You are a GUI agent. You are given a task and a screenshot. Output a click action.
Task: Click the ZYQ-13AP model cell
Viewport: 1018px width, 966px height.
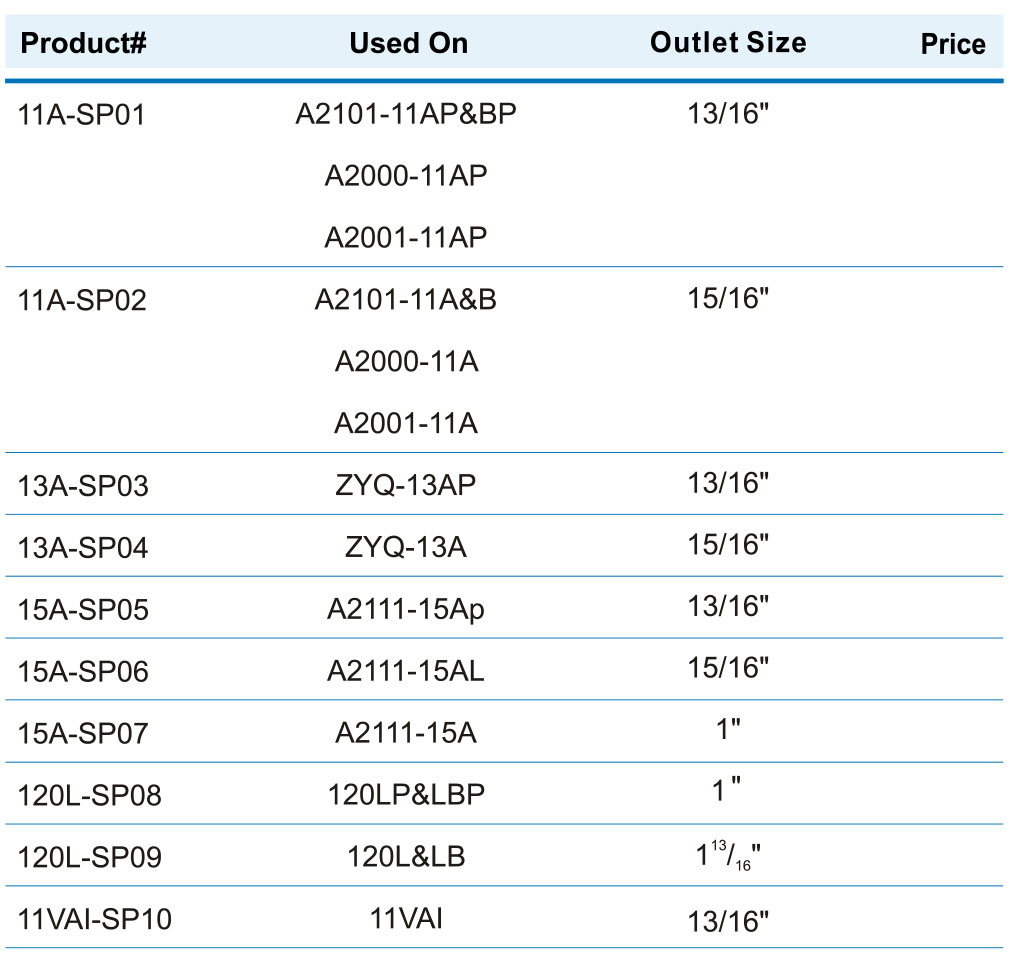pyautogui.click(x=406, y=485)
